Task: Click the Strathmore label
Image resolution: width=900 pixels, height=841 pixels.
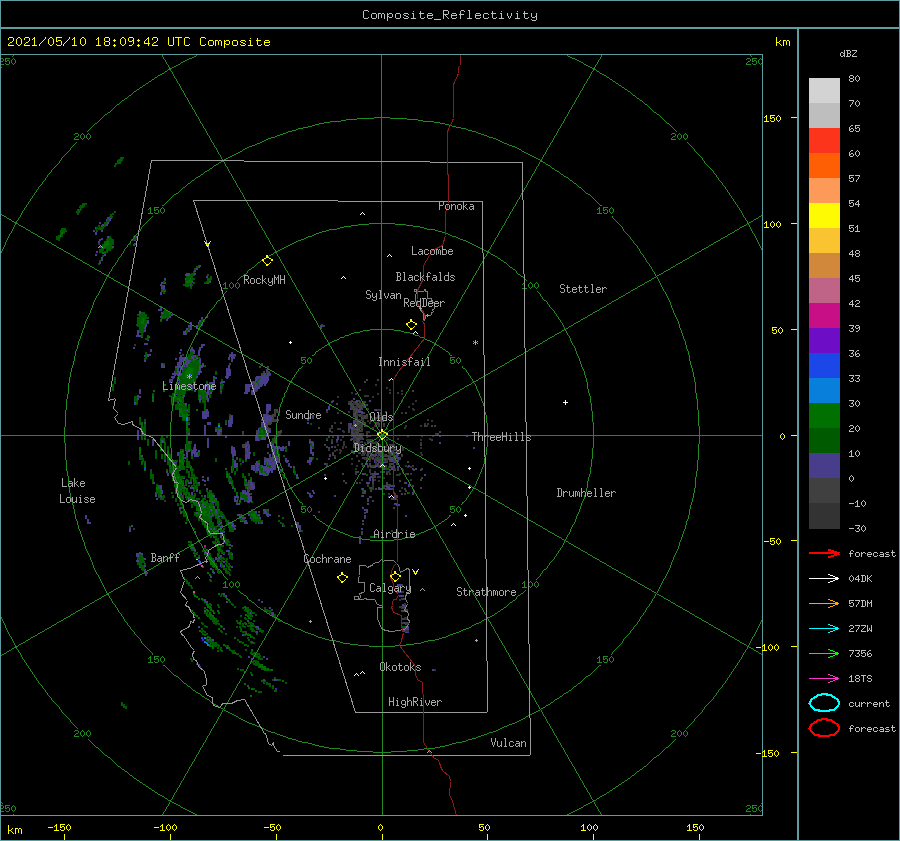Action: 486,592
